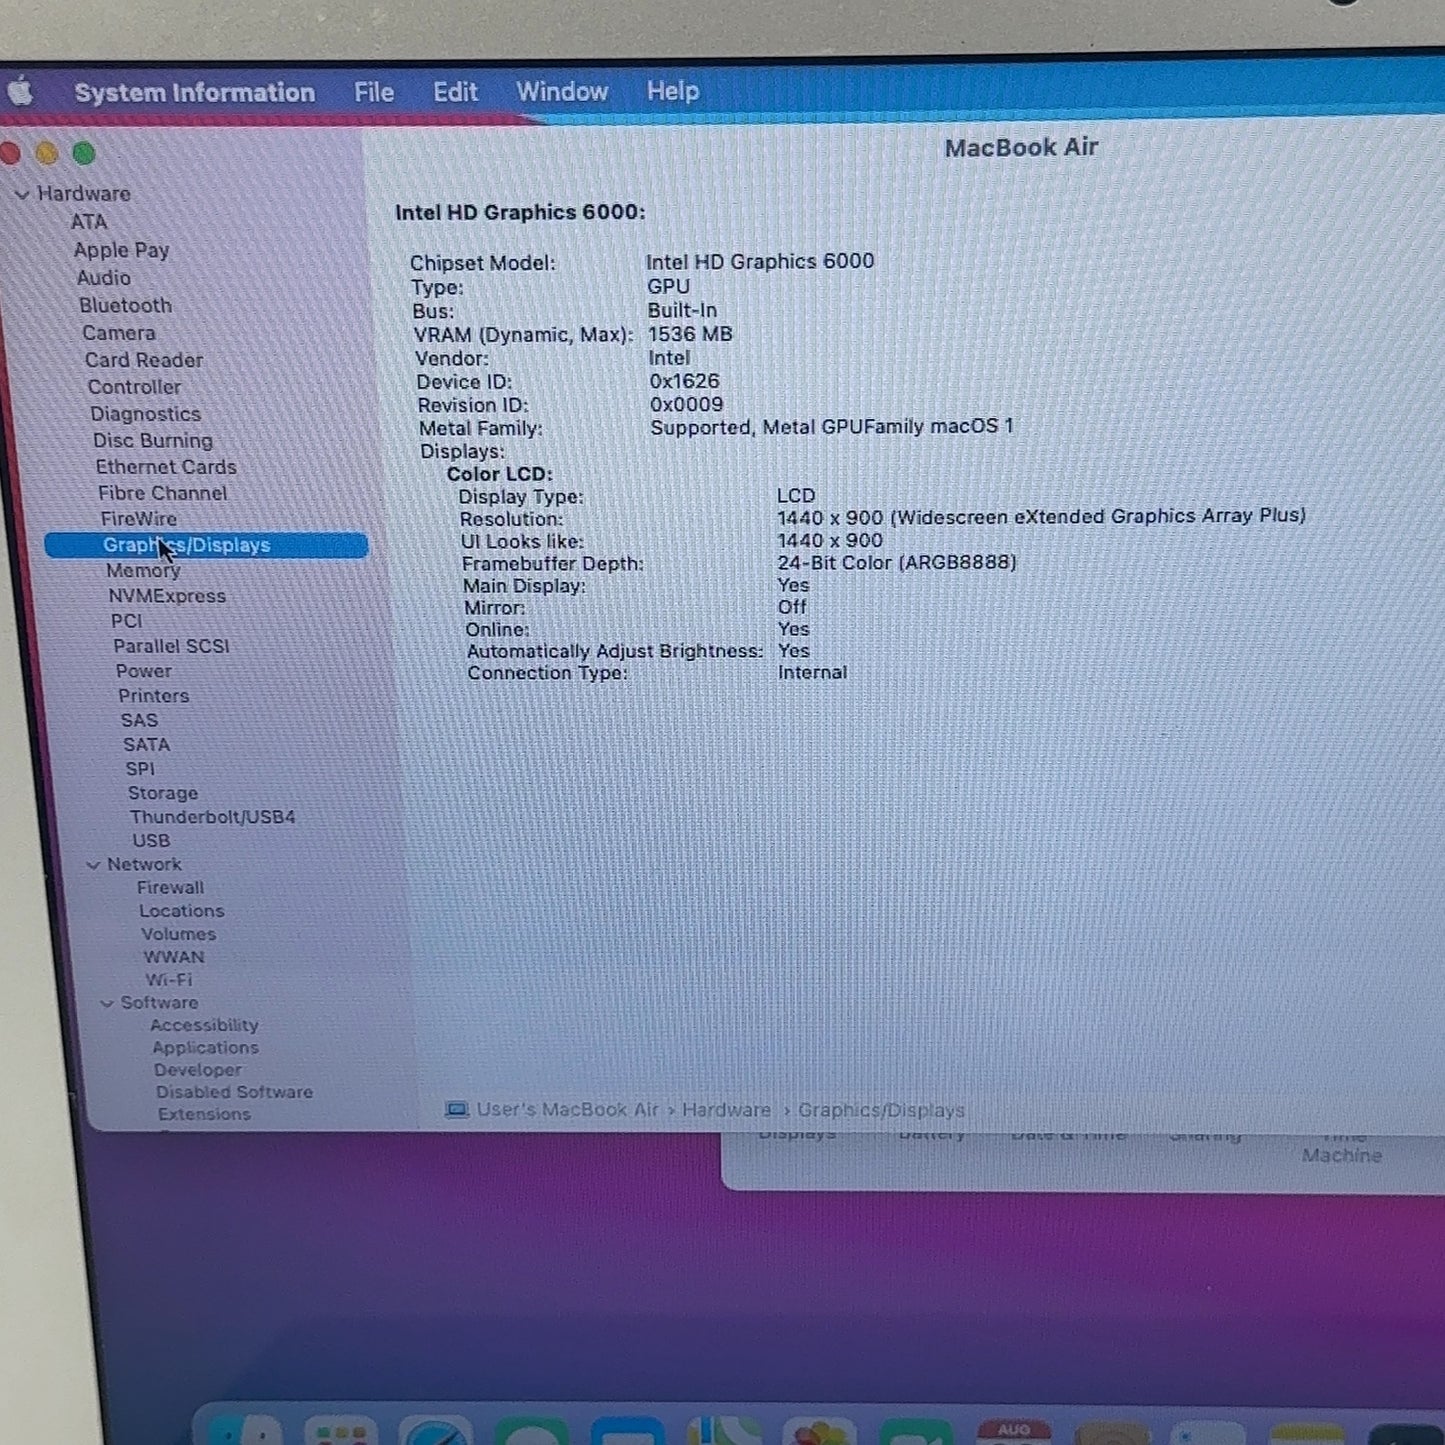Select SAS in the sidebar
The width and height of the screenshot is (1445, 1445).
[140, 720]
